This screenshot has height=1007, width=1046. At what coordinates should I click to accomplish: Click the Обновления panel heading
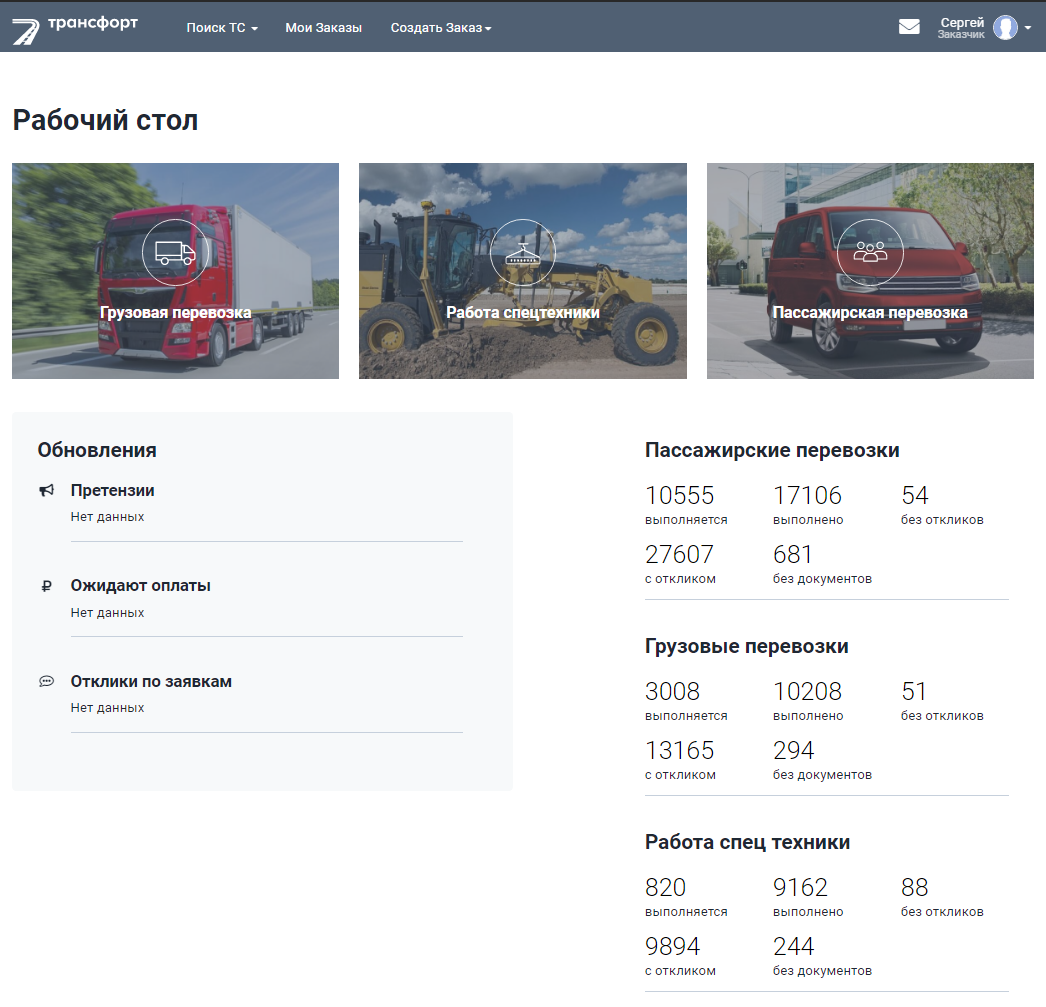[x=97, y=450]
